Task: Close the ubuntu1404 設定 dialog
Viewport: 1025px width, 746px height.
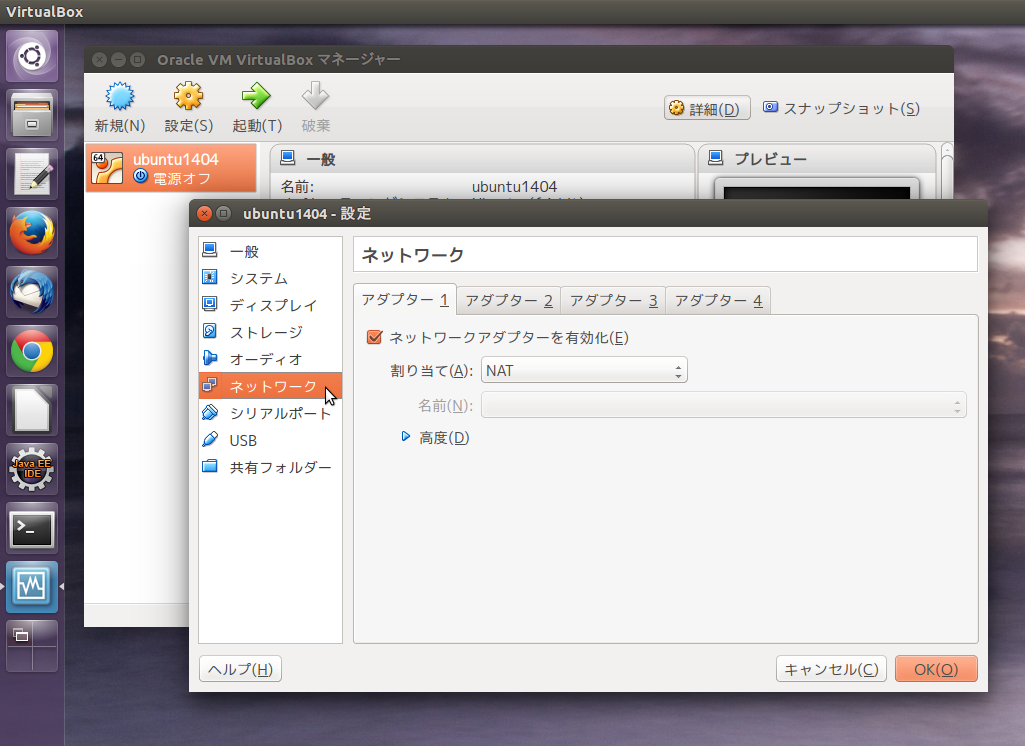Action: pos(204,213)
